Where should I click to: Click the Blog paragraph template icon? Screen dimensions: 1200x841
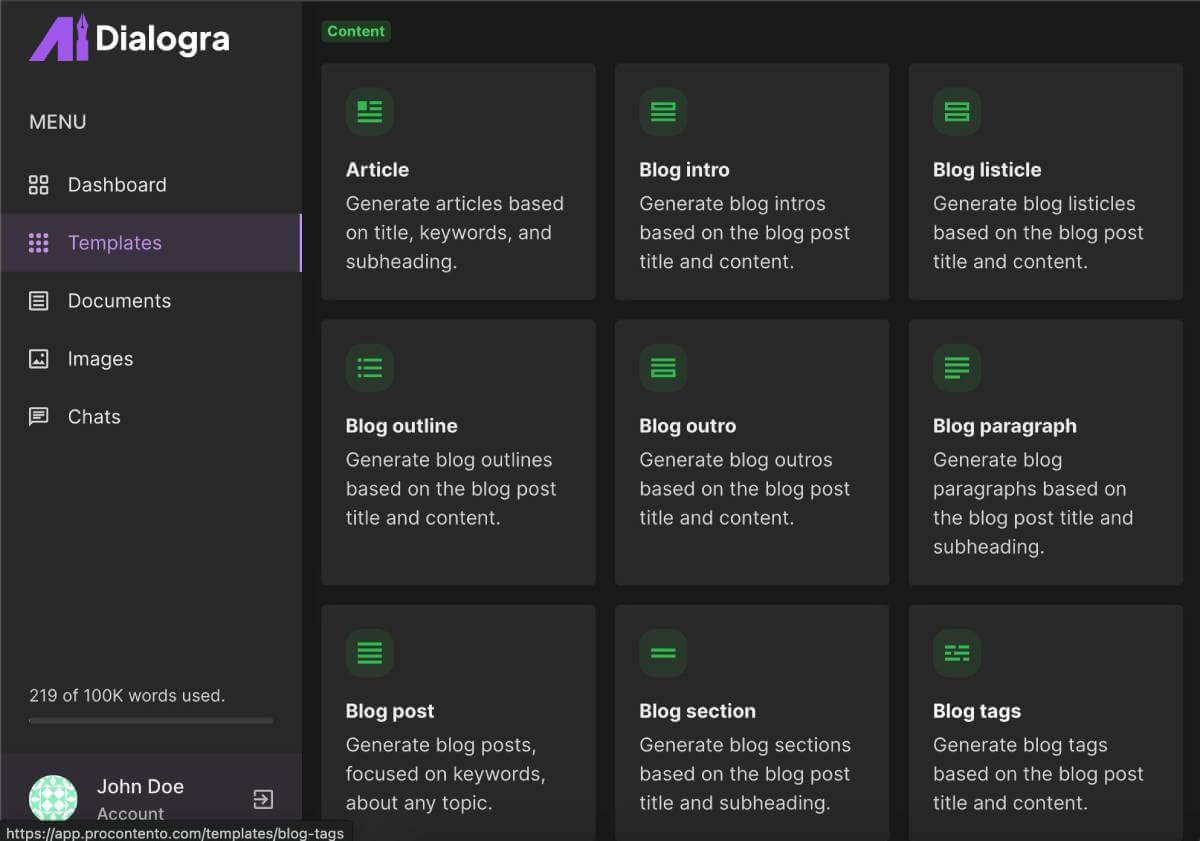(957, 368)
